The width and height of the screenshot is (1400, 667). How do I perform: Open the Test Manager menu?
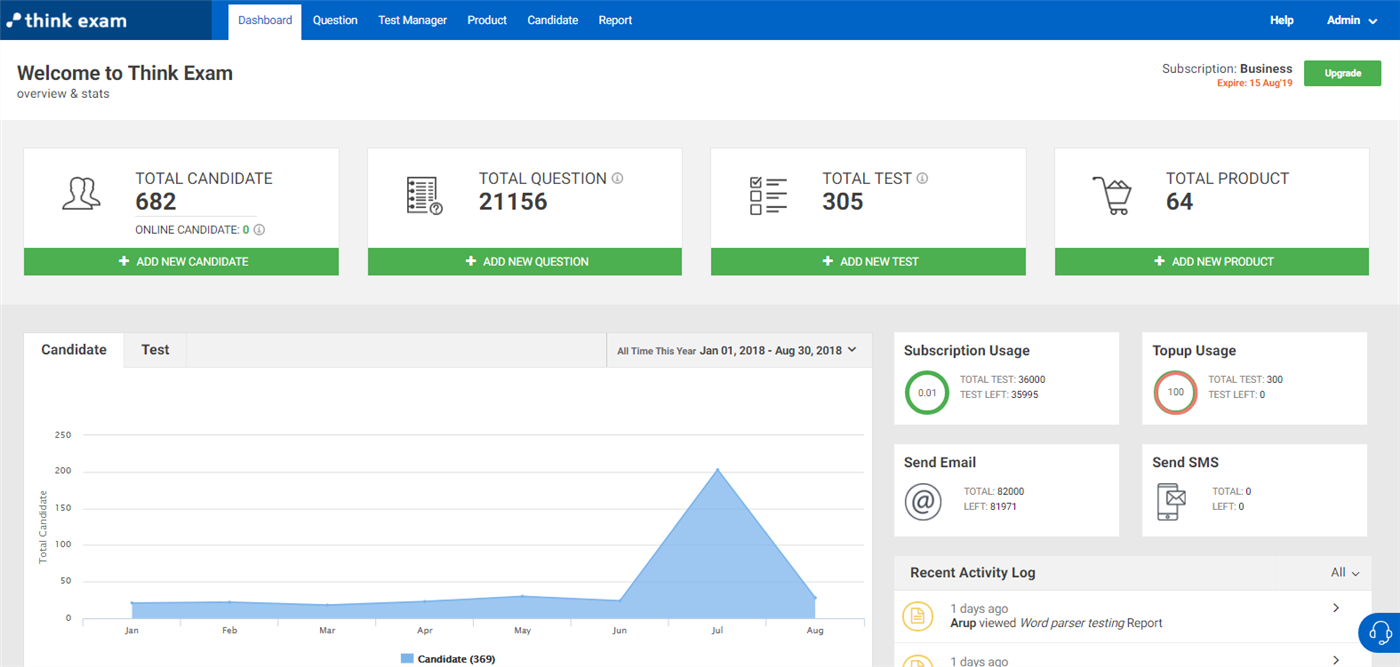click(412, 21)
